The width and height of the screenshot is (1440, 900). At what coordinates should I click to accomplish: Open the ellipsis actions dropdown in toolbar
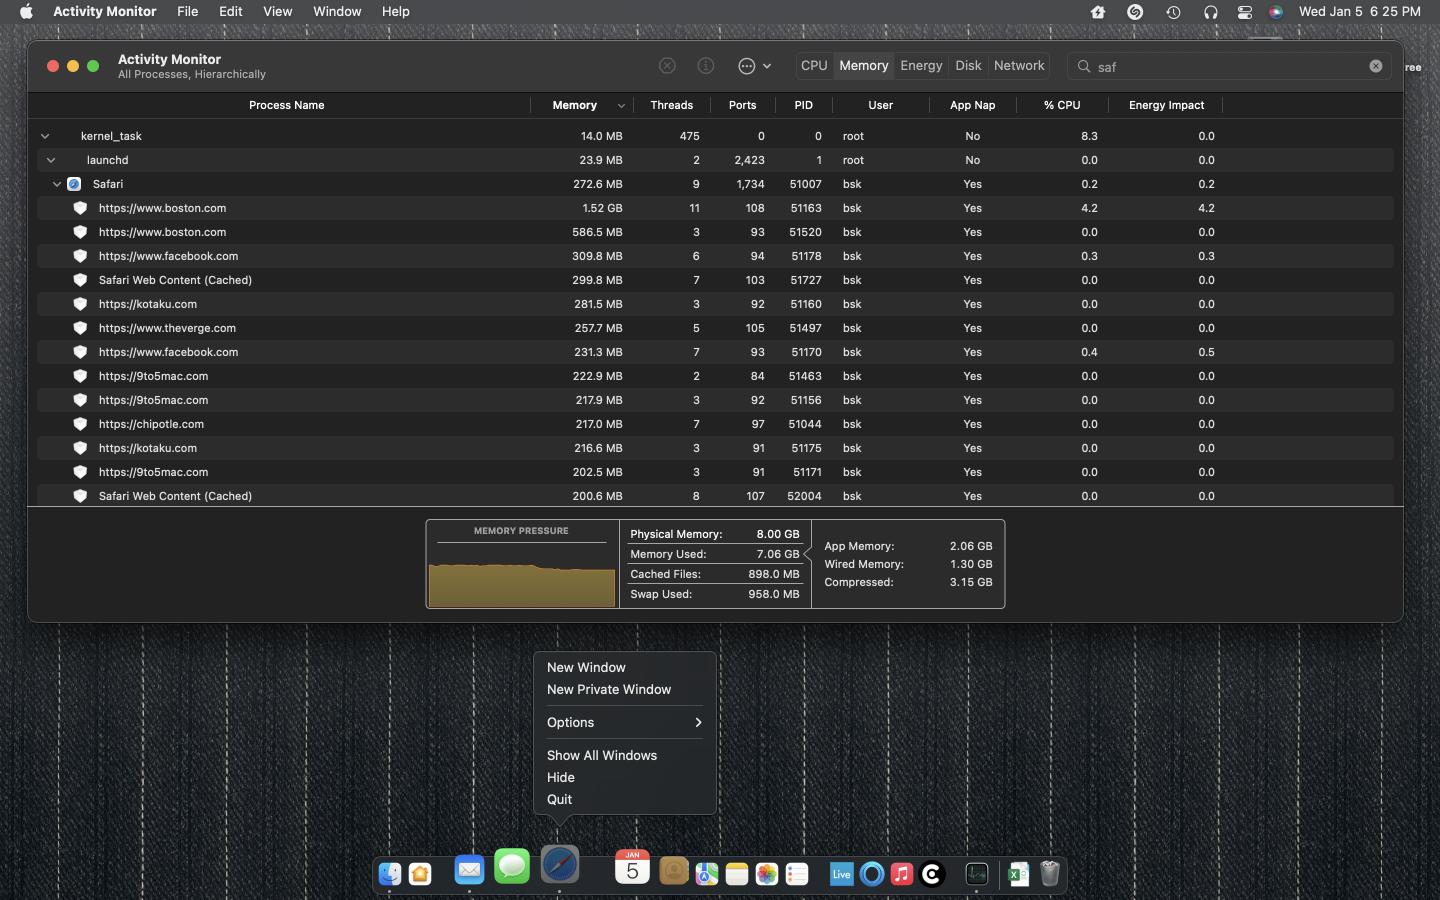(754, 66)
